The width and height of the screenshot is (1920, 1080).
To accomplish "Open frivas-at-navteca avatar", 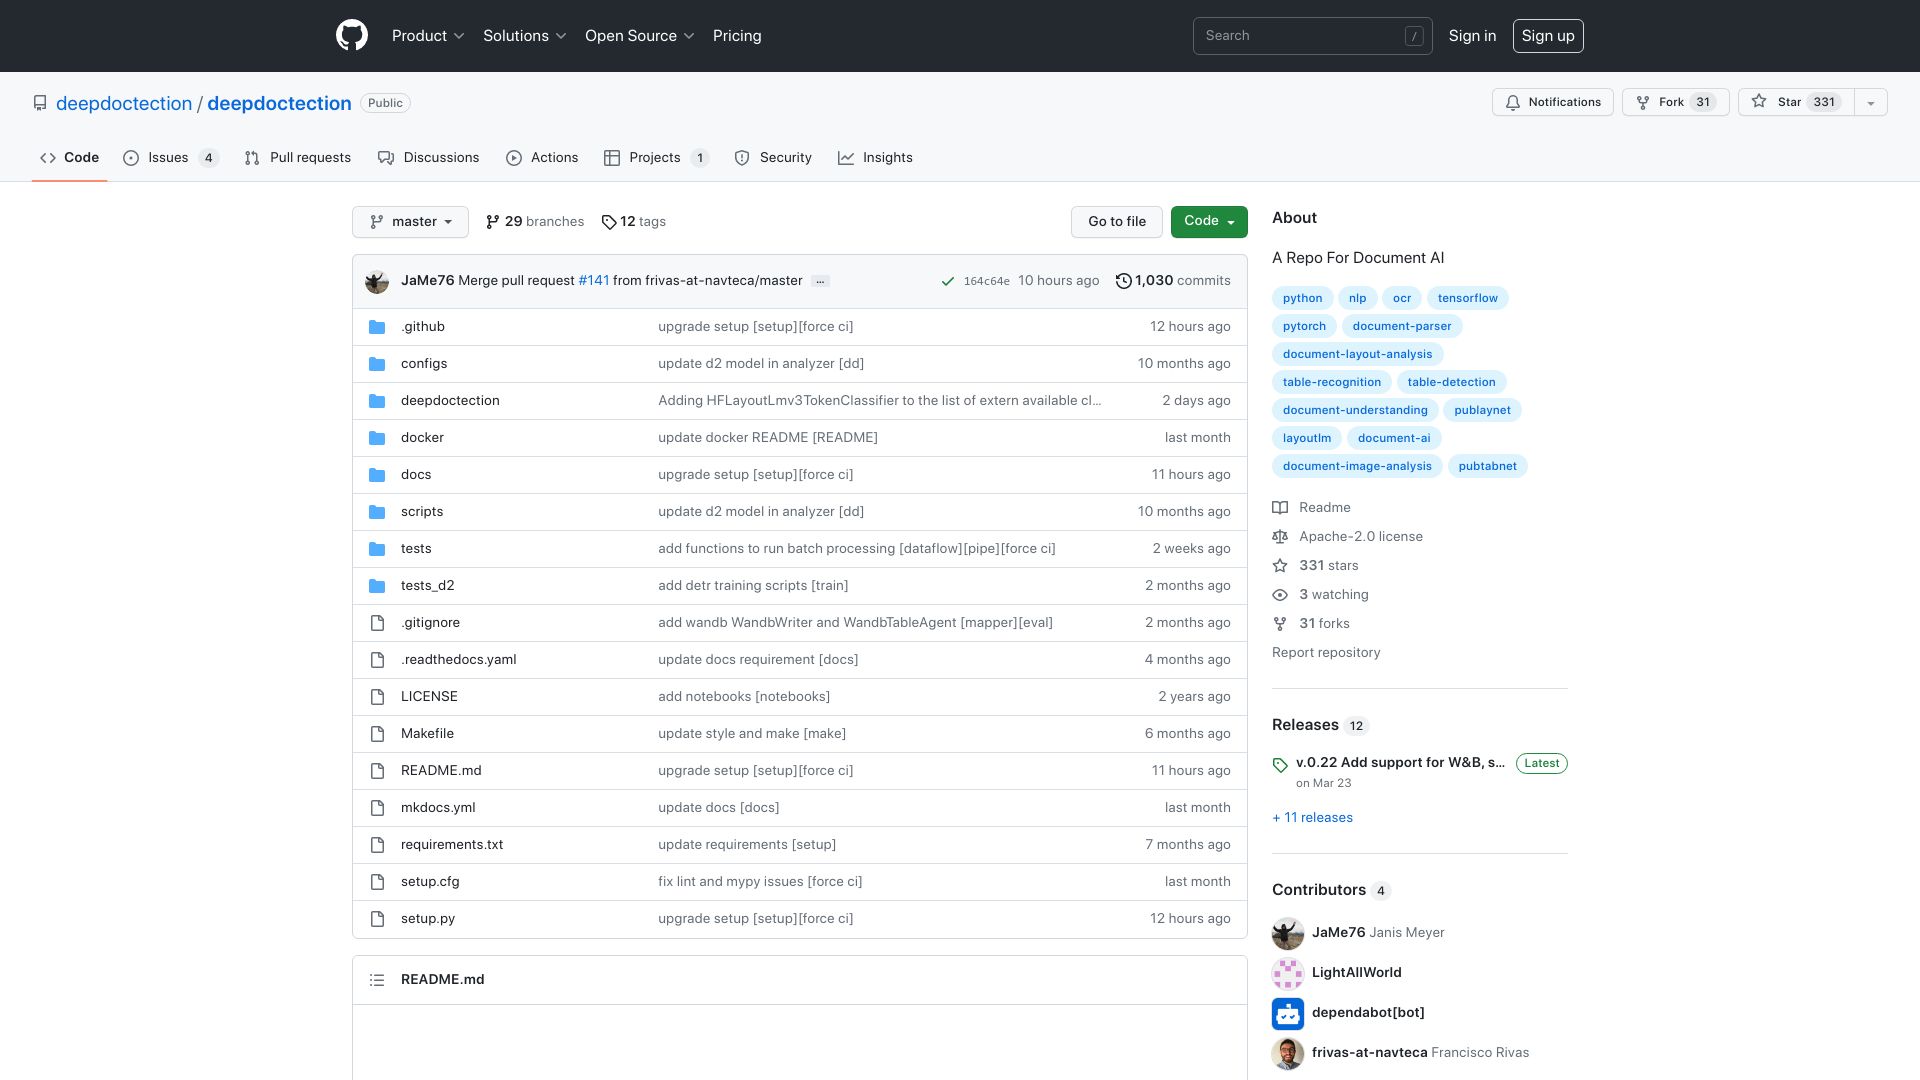I will click(1288, 1053).
